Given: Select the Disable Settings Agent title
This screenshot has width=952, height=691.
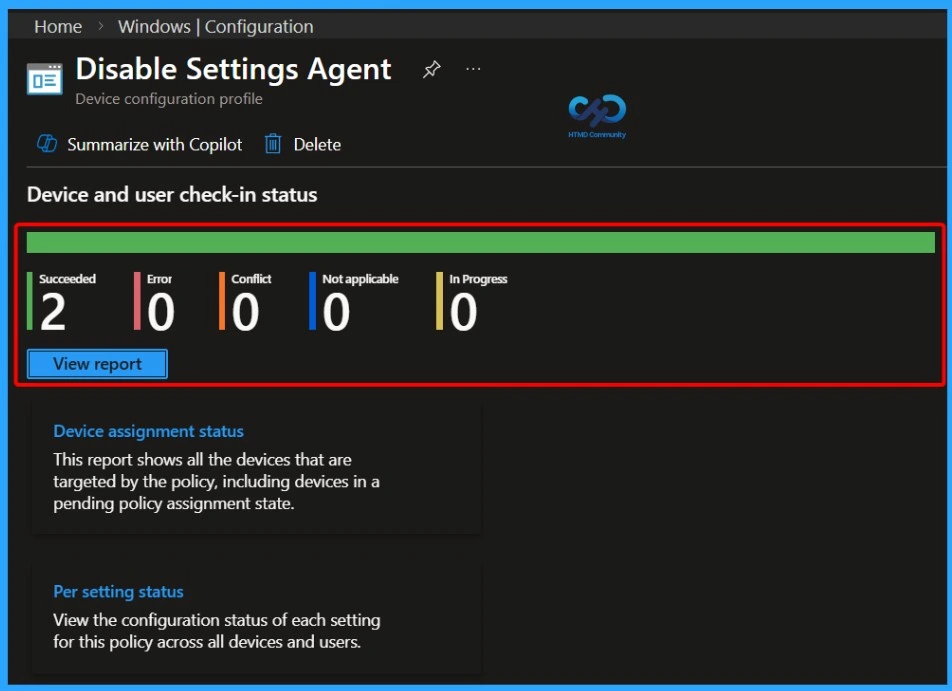Looking at the screenshot, I should 233,69.
